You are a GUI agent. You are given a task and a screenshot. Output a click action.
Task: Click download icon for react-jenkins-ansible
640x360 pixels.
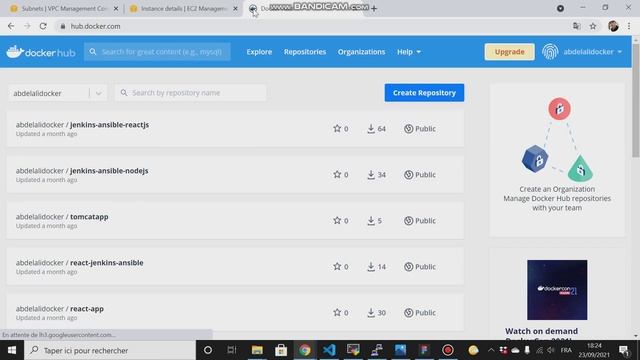371,267
